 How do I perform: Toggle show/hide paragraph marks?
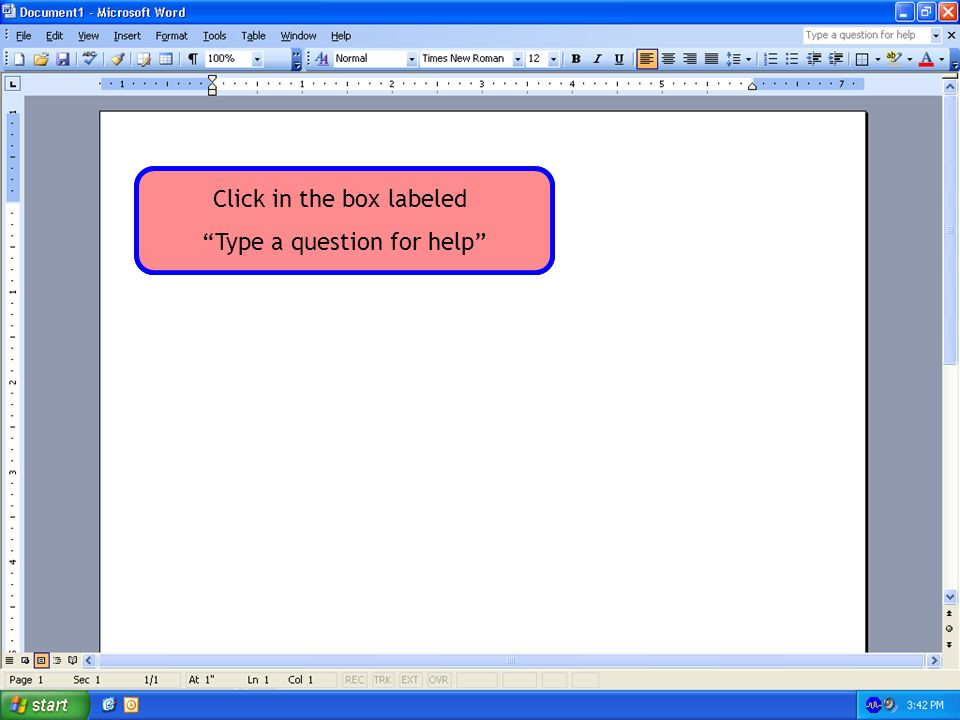[193, 59]
